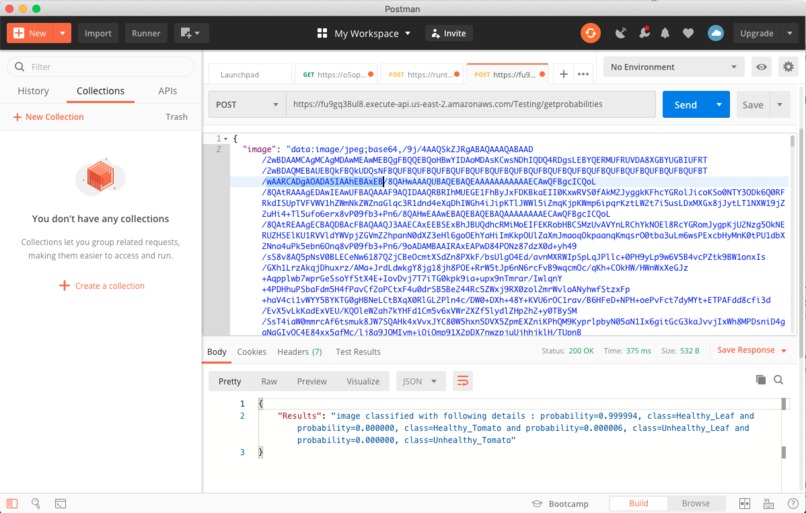
Task: Select the Raw response view
Action: click(x=269, y=381)
